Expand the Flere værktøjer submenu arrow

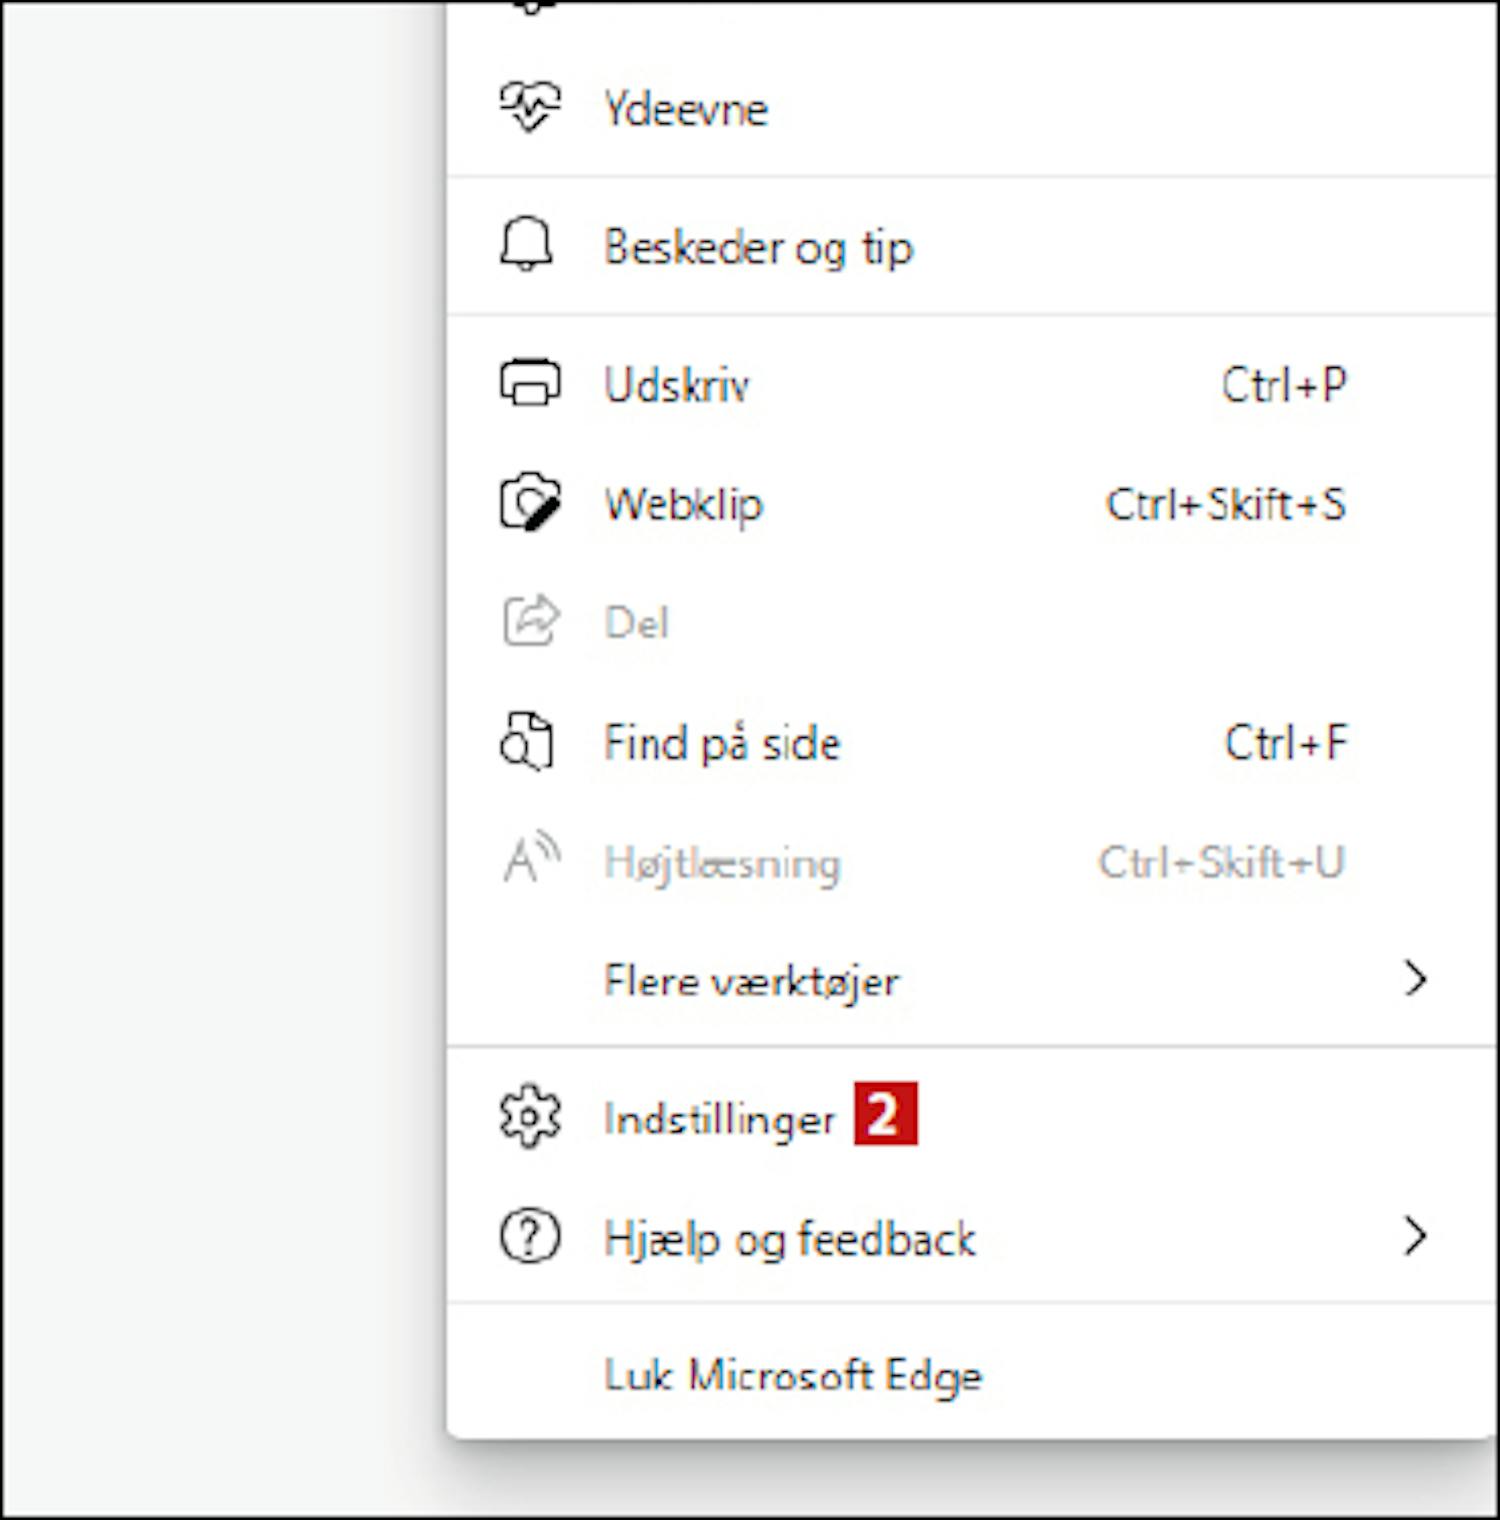point(1415,979)
